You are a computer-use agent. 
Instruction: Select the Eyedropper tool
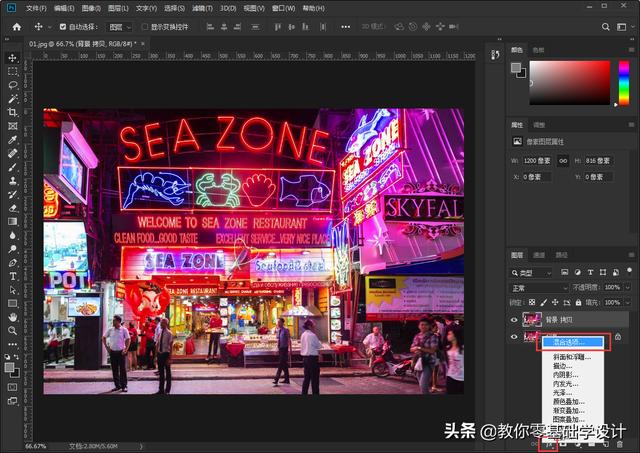click(12, 140)
